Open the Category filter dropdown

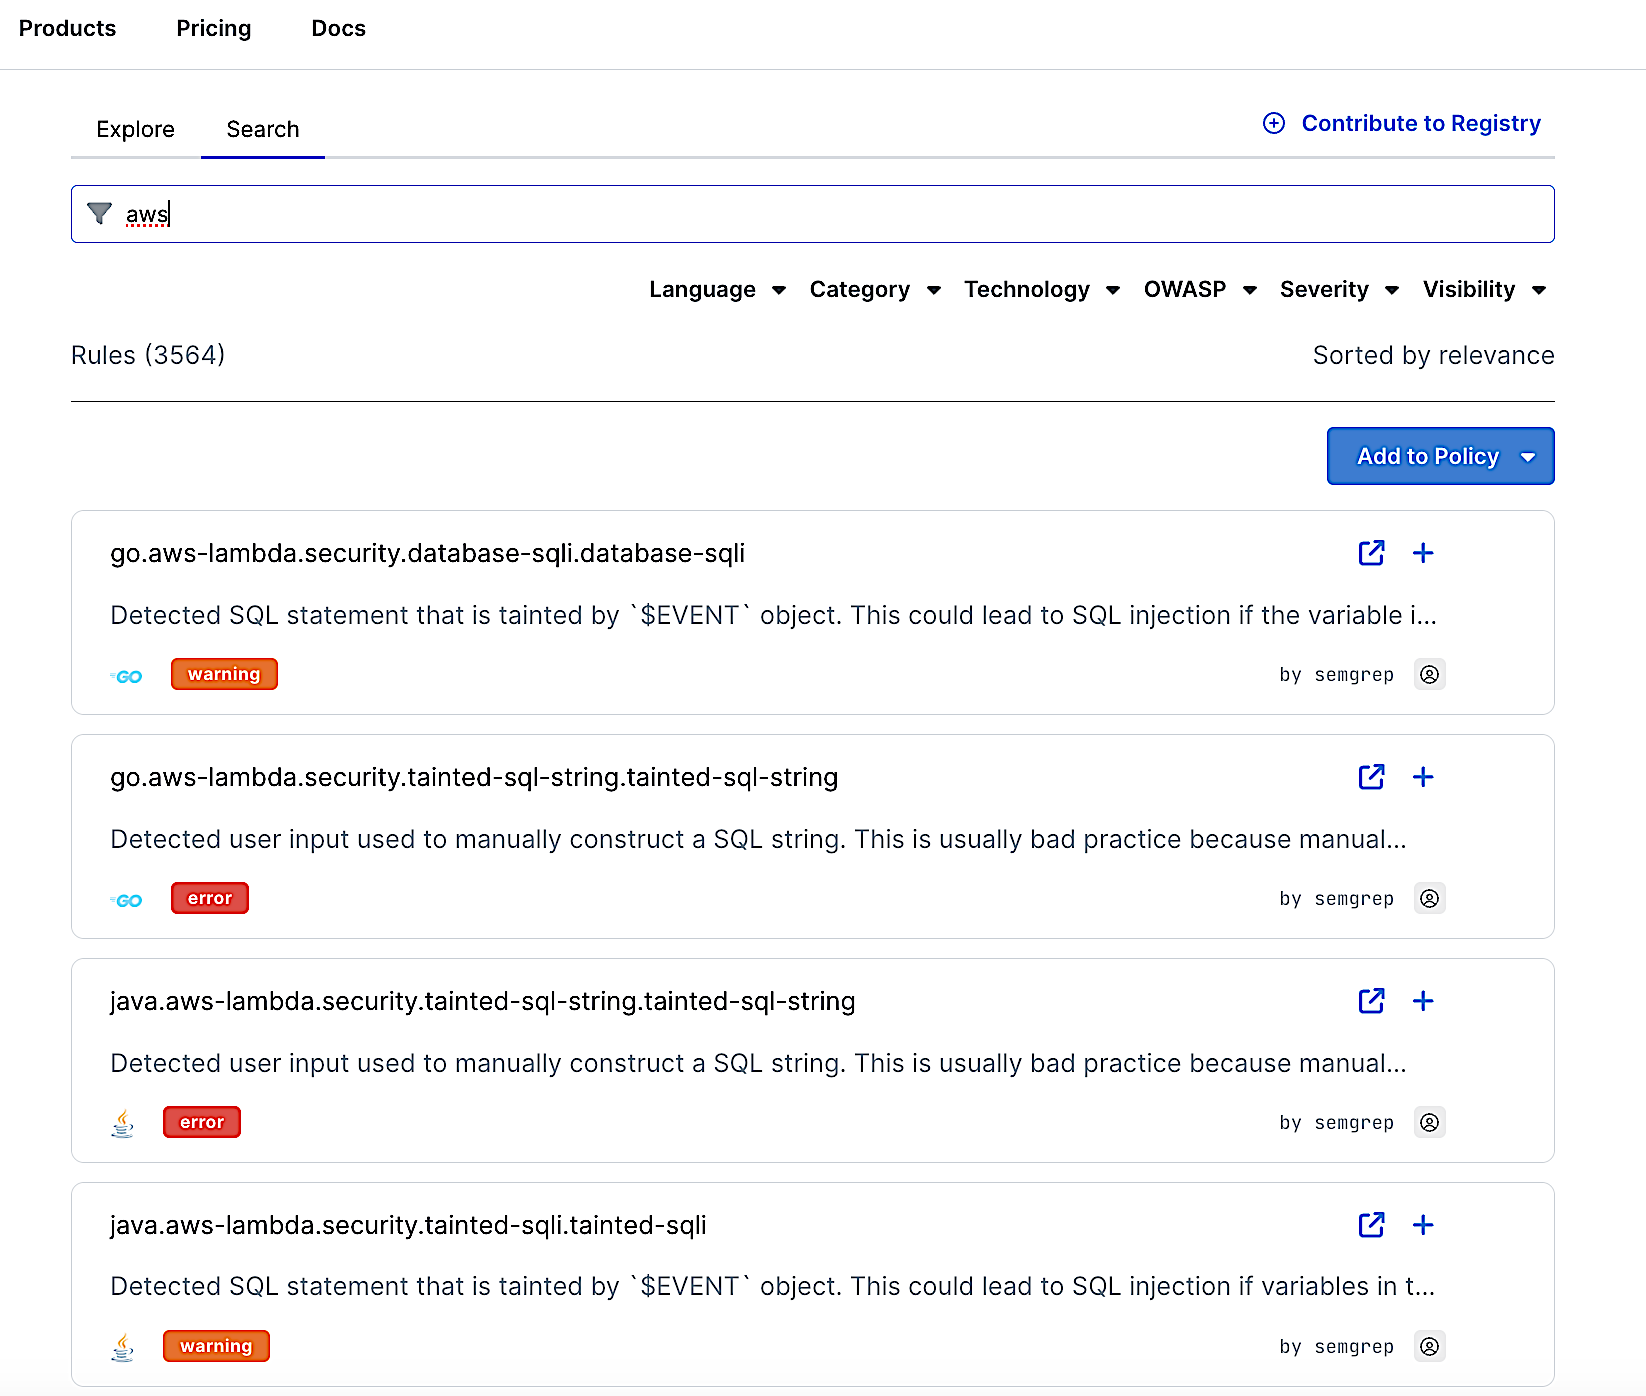point(874,290)
